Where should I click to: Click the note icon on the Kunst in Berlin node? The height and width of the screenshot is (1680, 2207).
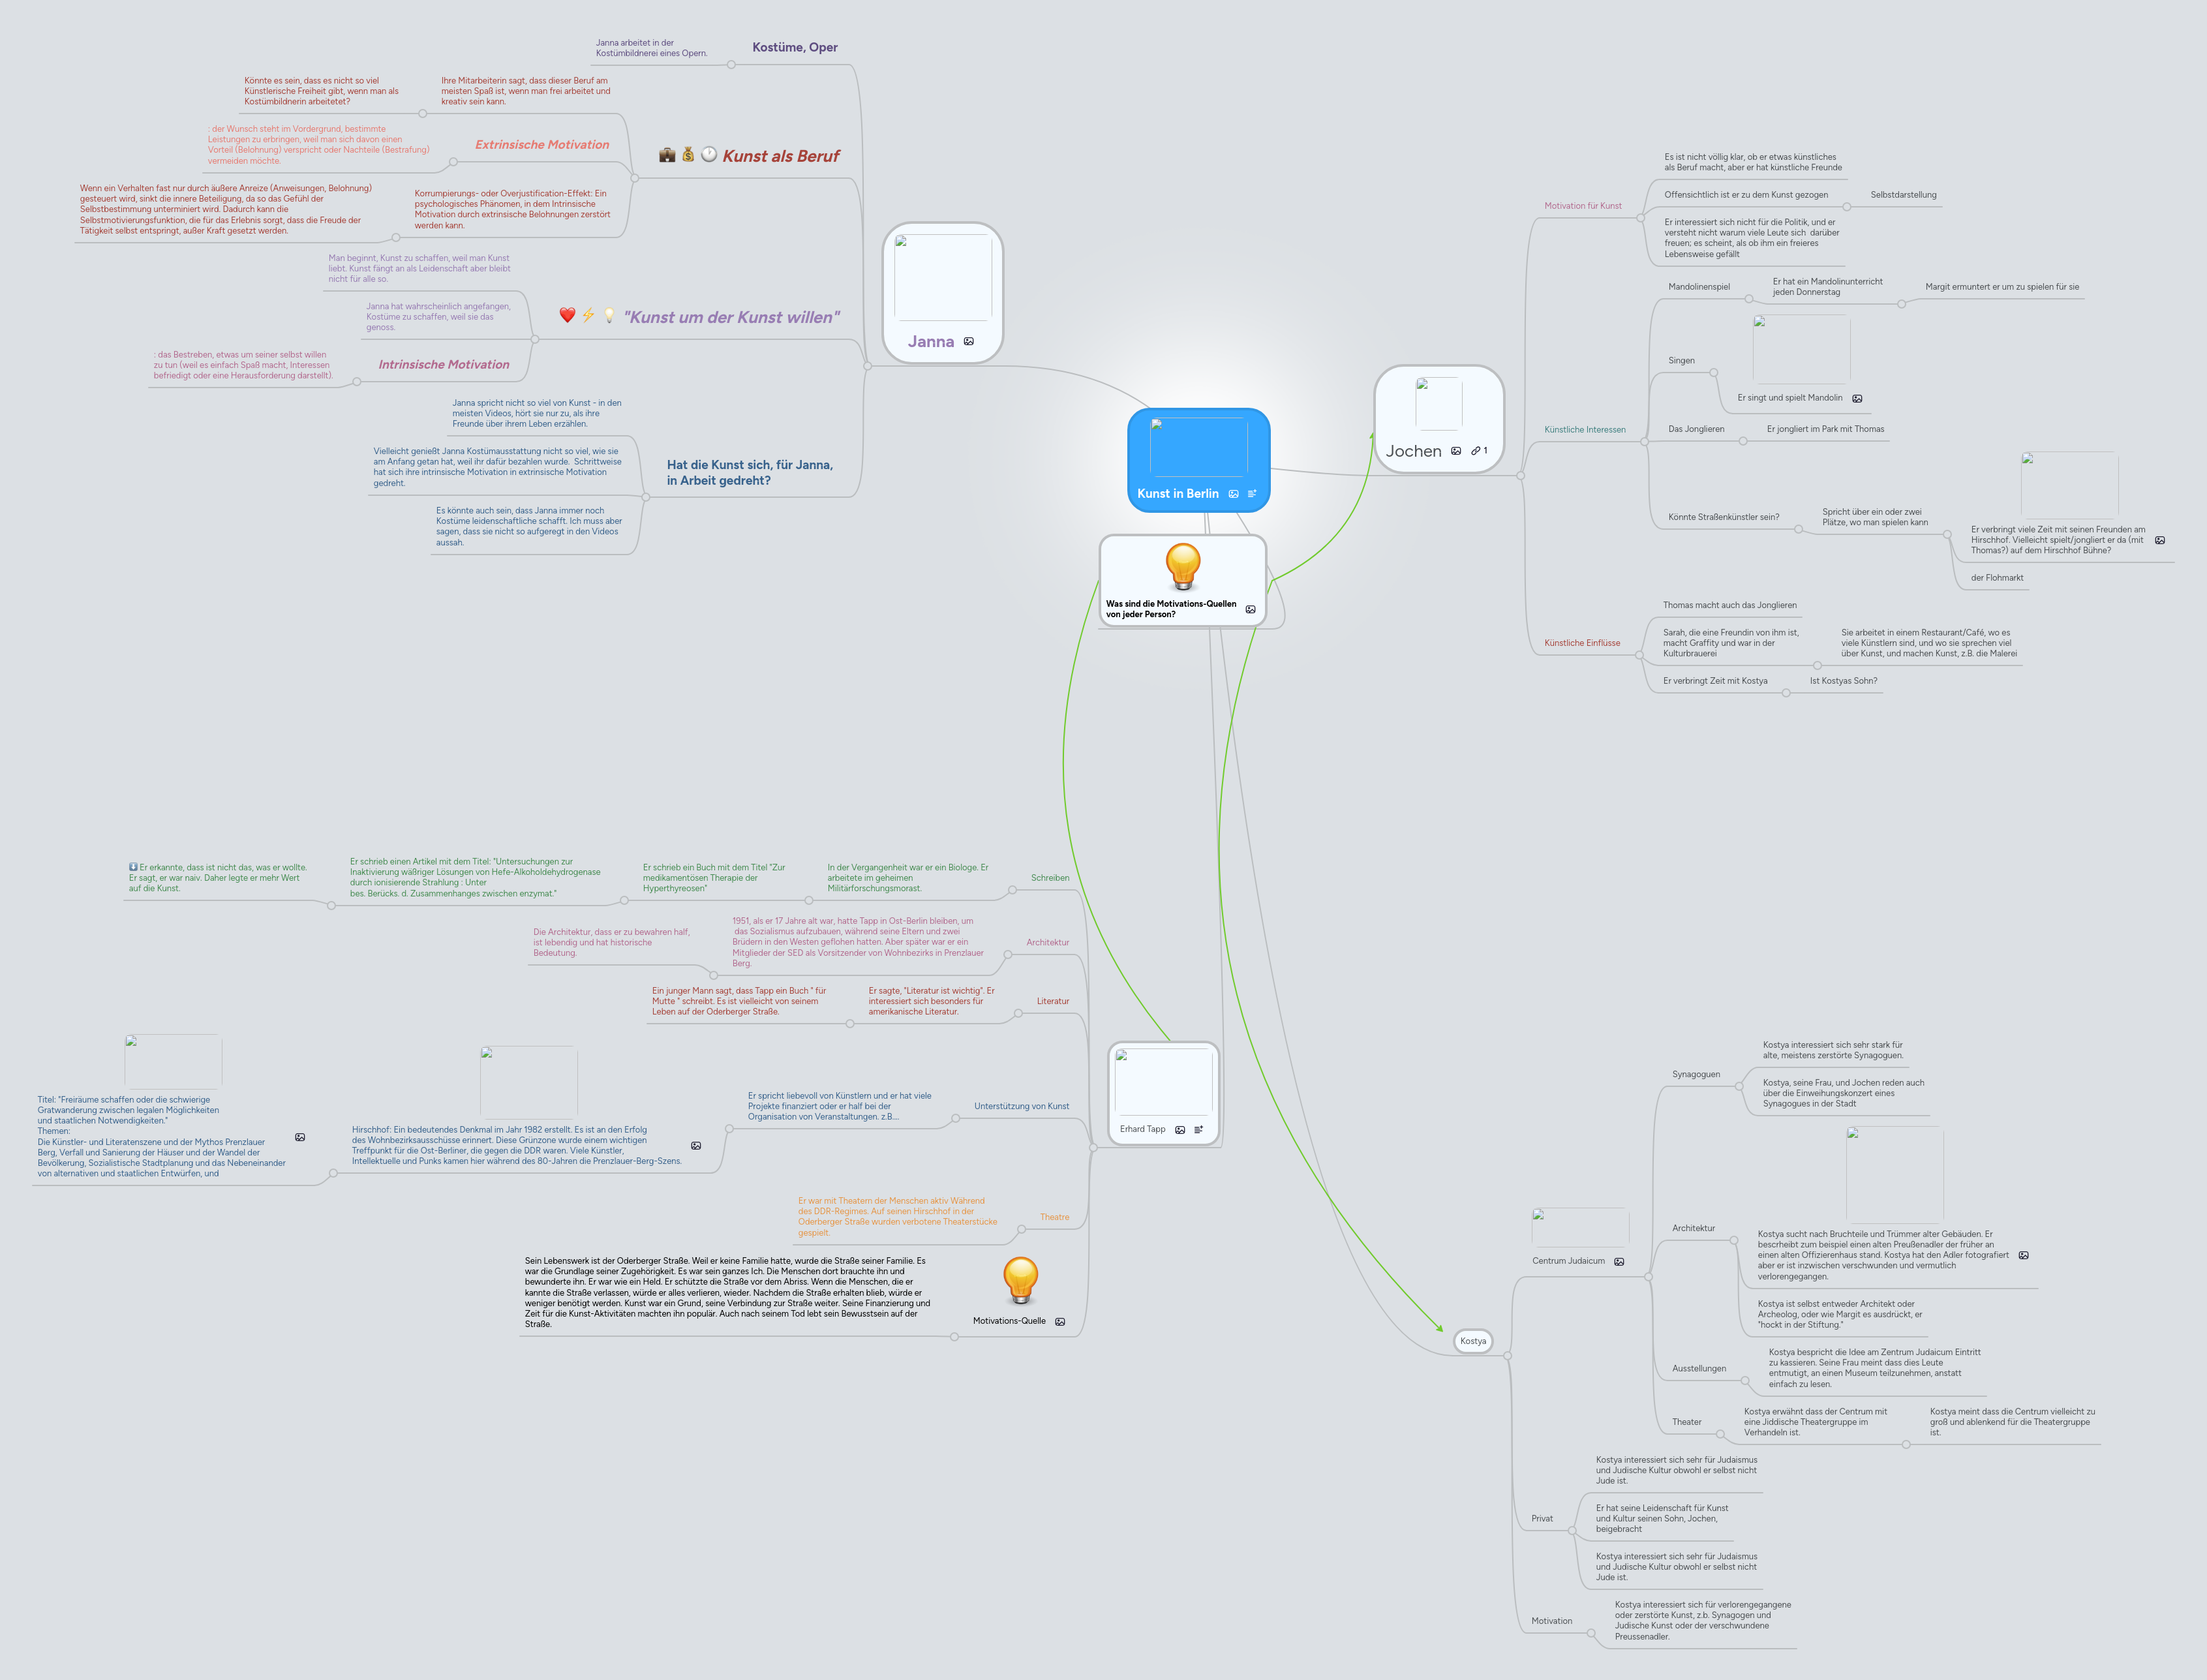1253,493
